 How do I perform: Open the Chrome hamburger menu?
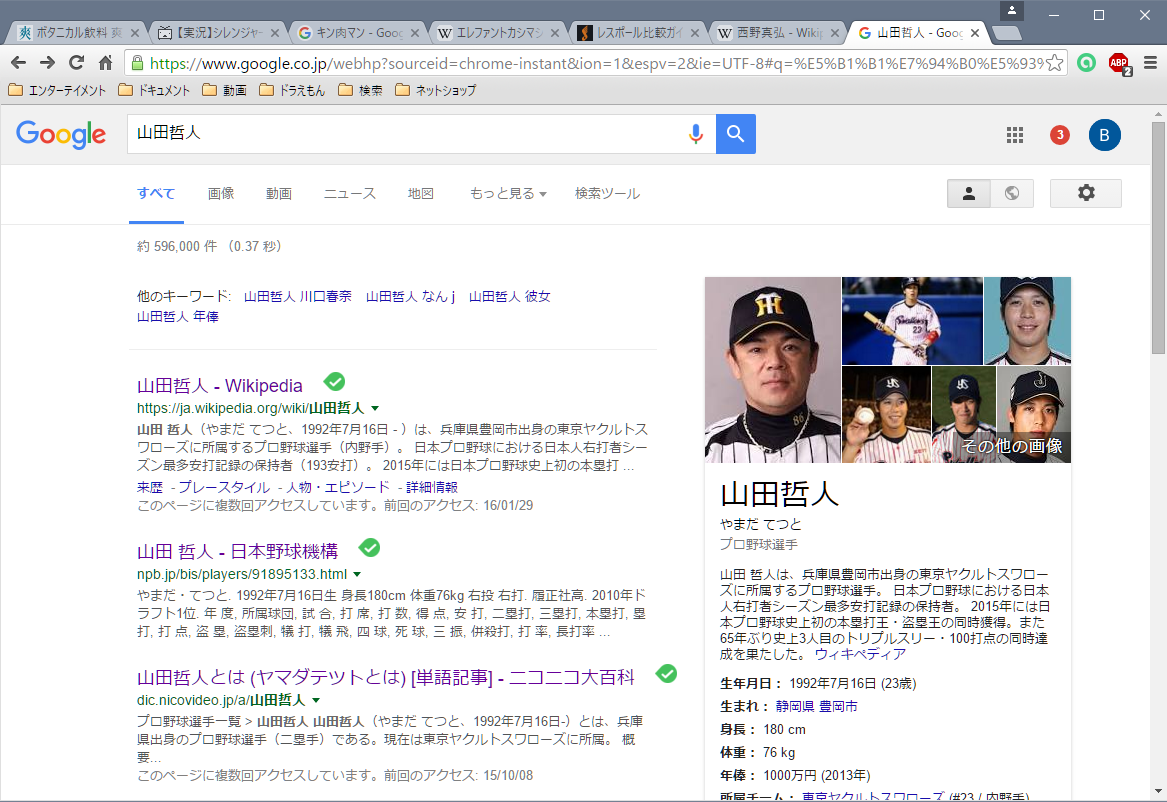(1150, 62)
